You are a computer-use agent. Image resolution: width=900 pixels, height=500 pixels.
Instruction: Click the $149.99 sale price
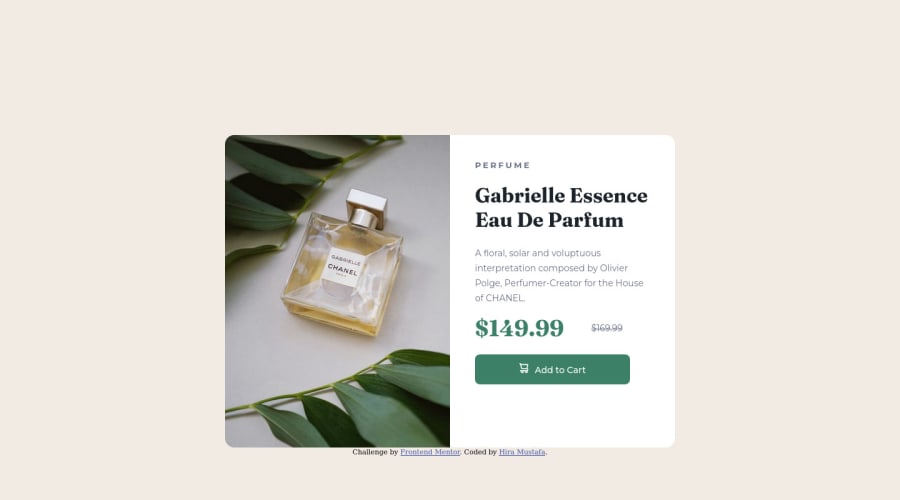[x=519, y=328]
